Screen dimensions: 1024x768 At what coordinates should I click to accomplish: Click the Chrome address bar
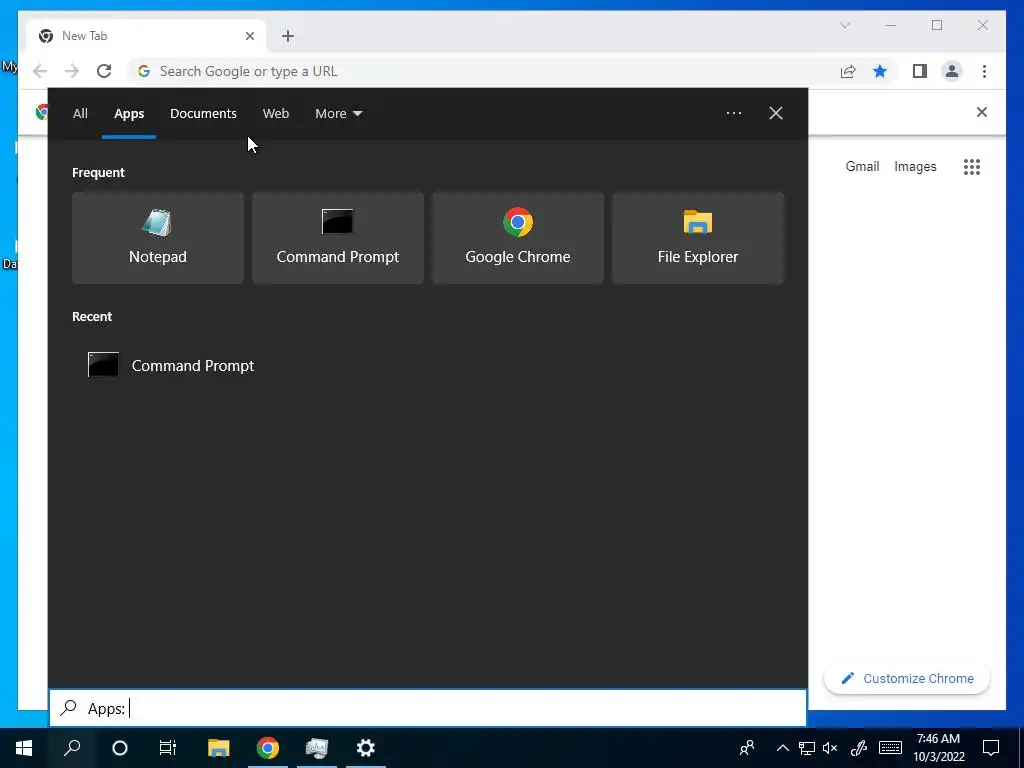(483, 71)
